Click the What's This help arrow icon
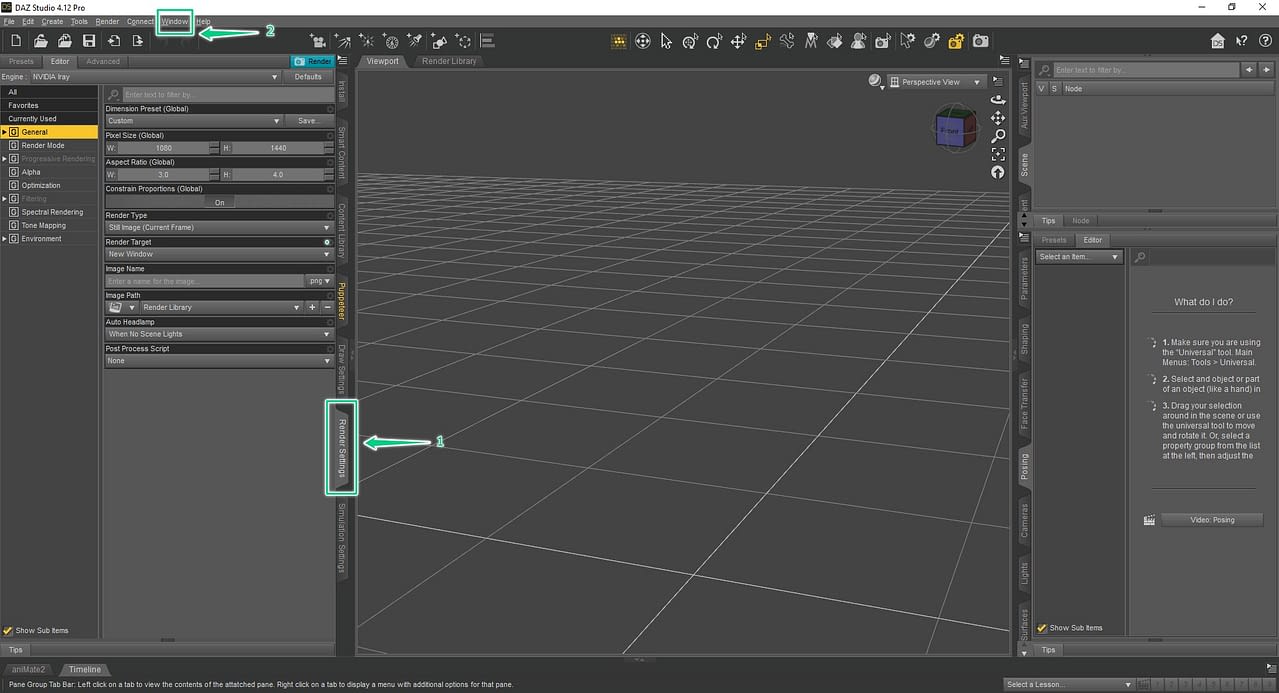The image size is (1279, 693). pyautogui.click(x=1242, y=41)
